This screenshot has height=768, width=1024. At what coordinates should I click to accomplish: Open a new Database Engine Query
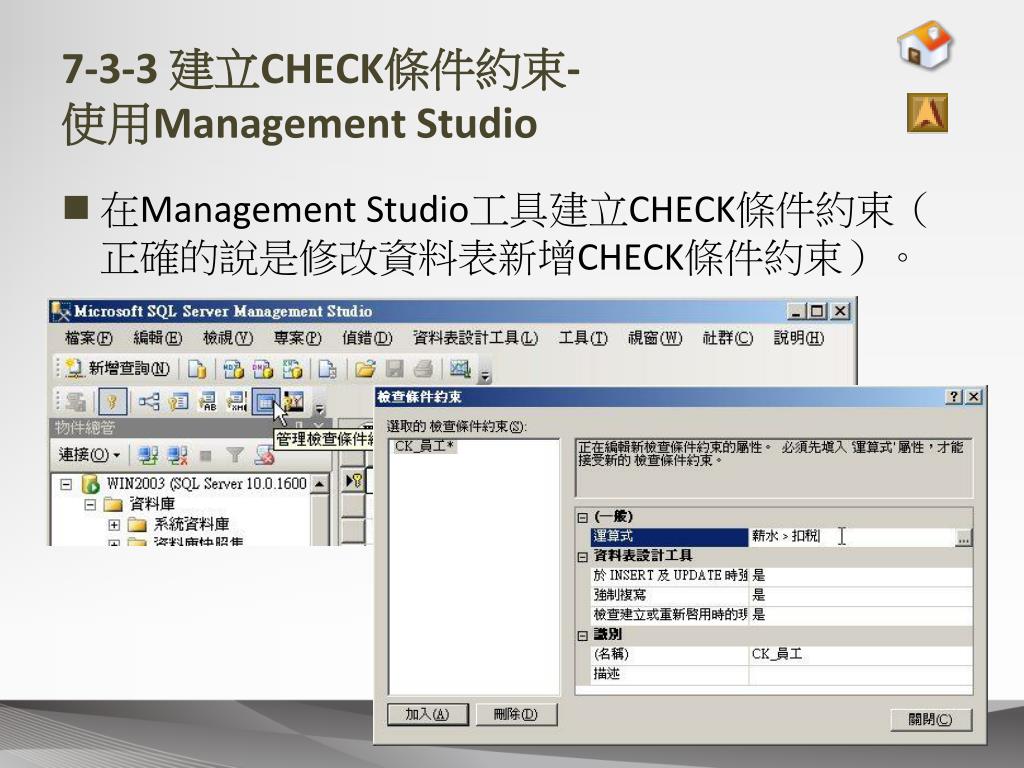197,369
